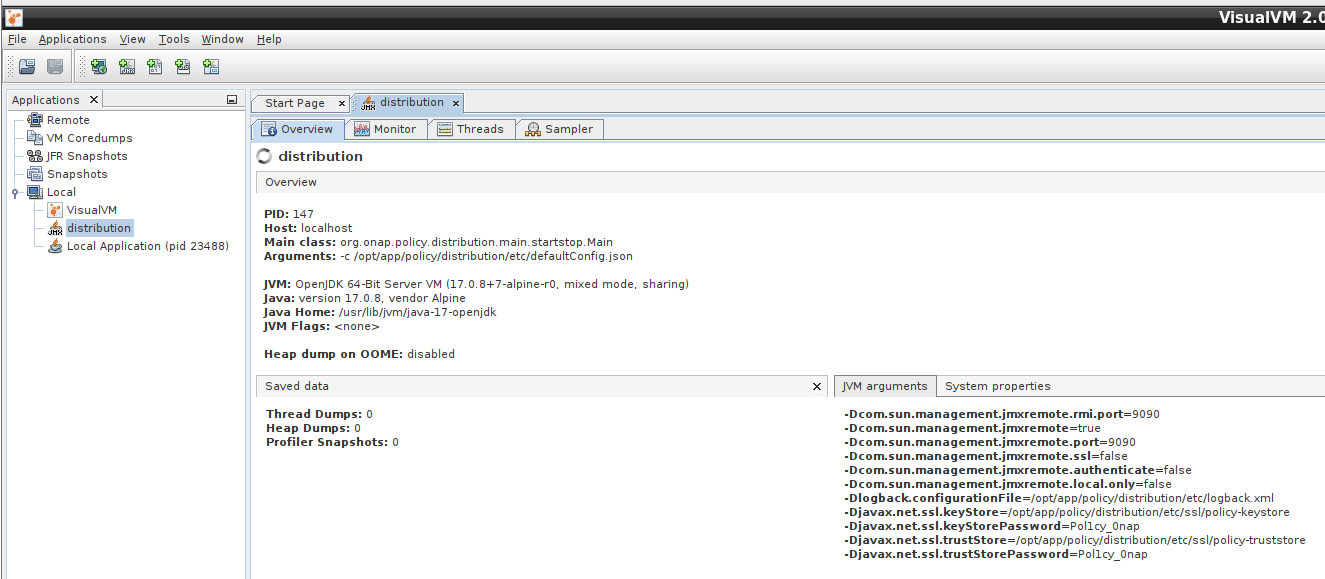Viewport: 1325px width, 579px height.
Task: Open the Applications menu
Action: tap(72, 39)
